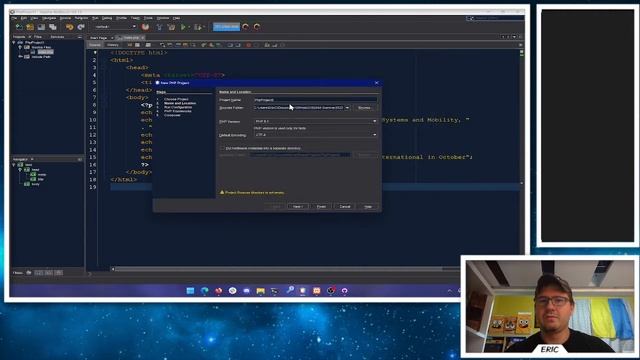Open the File menu

[14, 18]
